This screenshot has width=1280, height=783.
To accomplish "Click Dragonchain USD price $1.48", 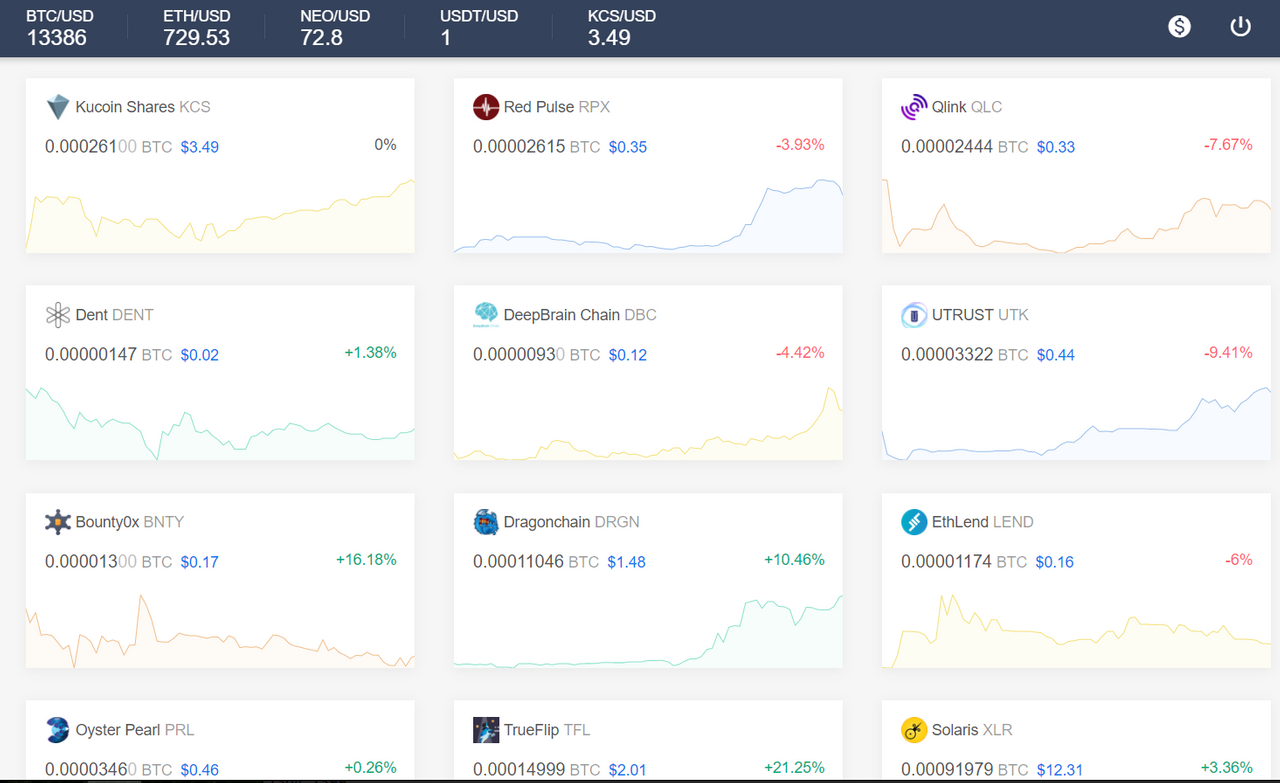I will 627,562.
